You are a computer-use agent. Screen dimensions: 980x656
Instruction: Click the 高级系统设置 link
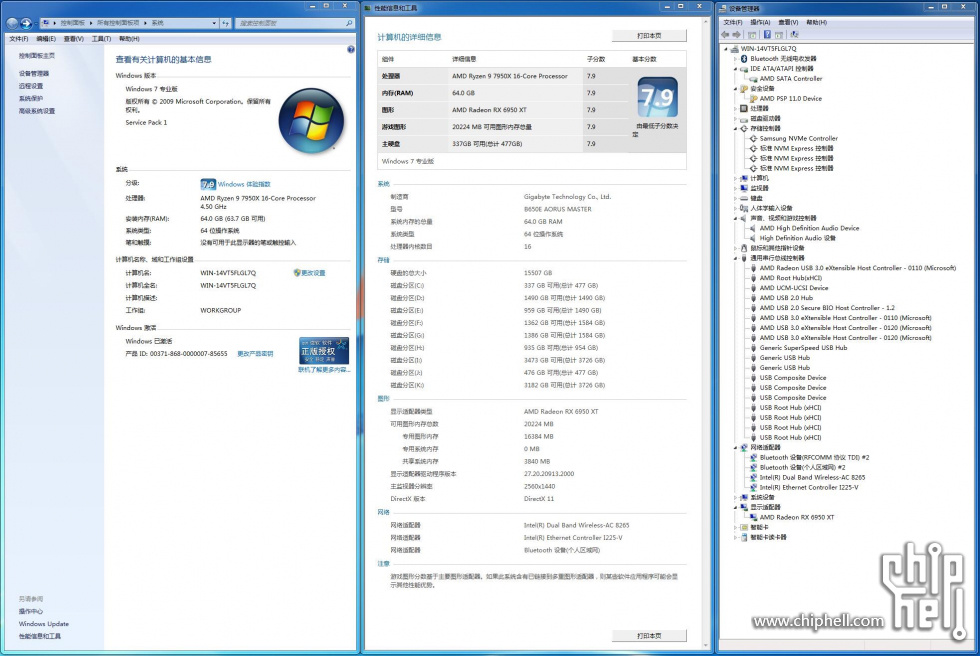tap(37, 111)
